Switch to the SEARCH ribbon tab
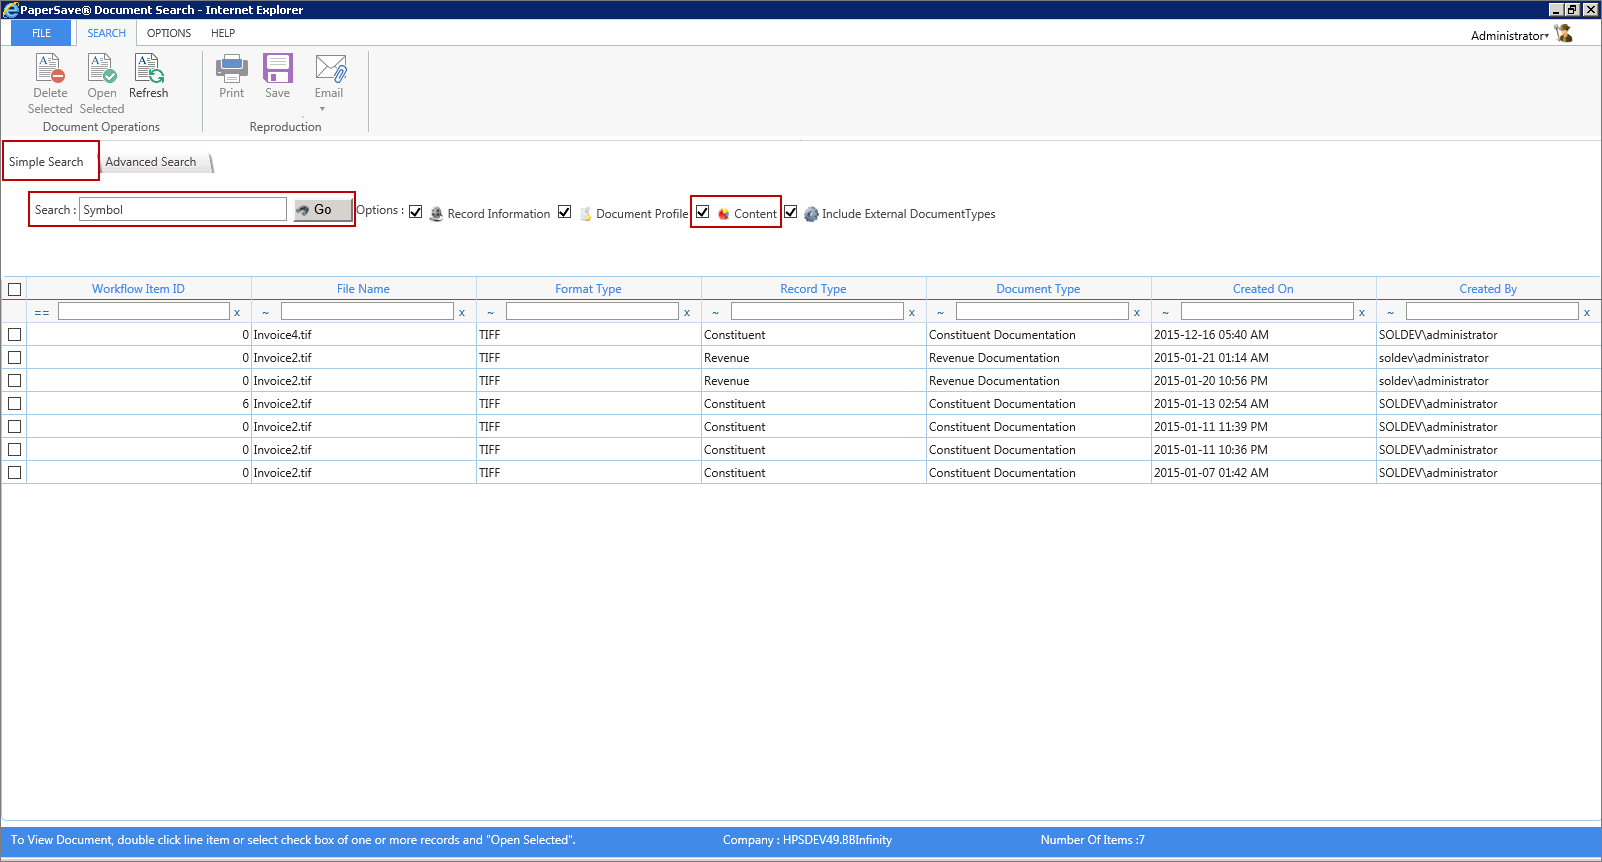 click(x=106, y=33)
